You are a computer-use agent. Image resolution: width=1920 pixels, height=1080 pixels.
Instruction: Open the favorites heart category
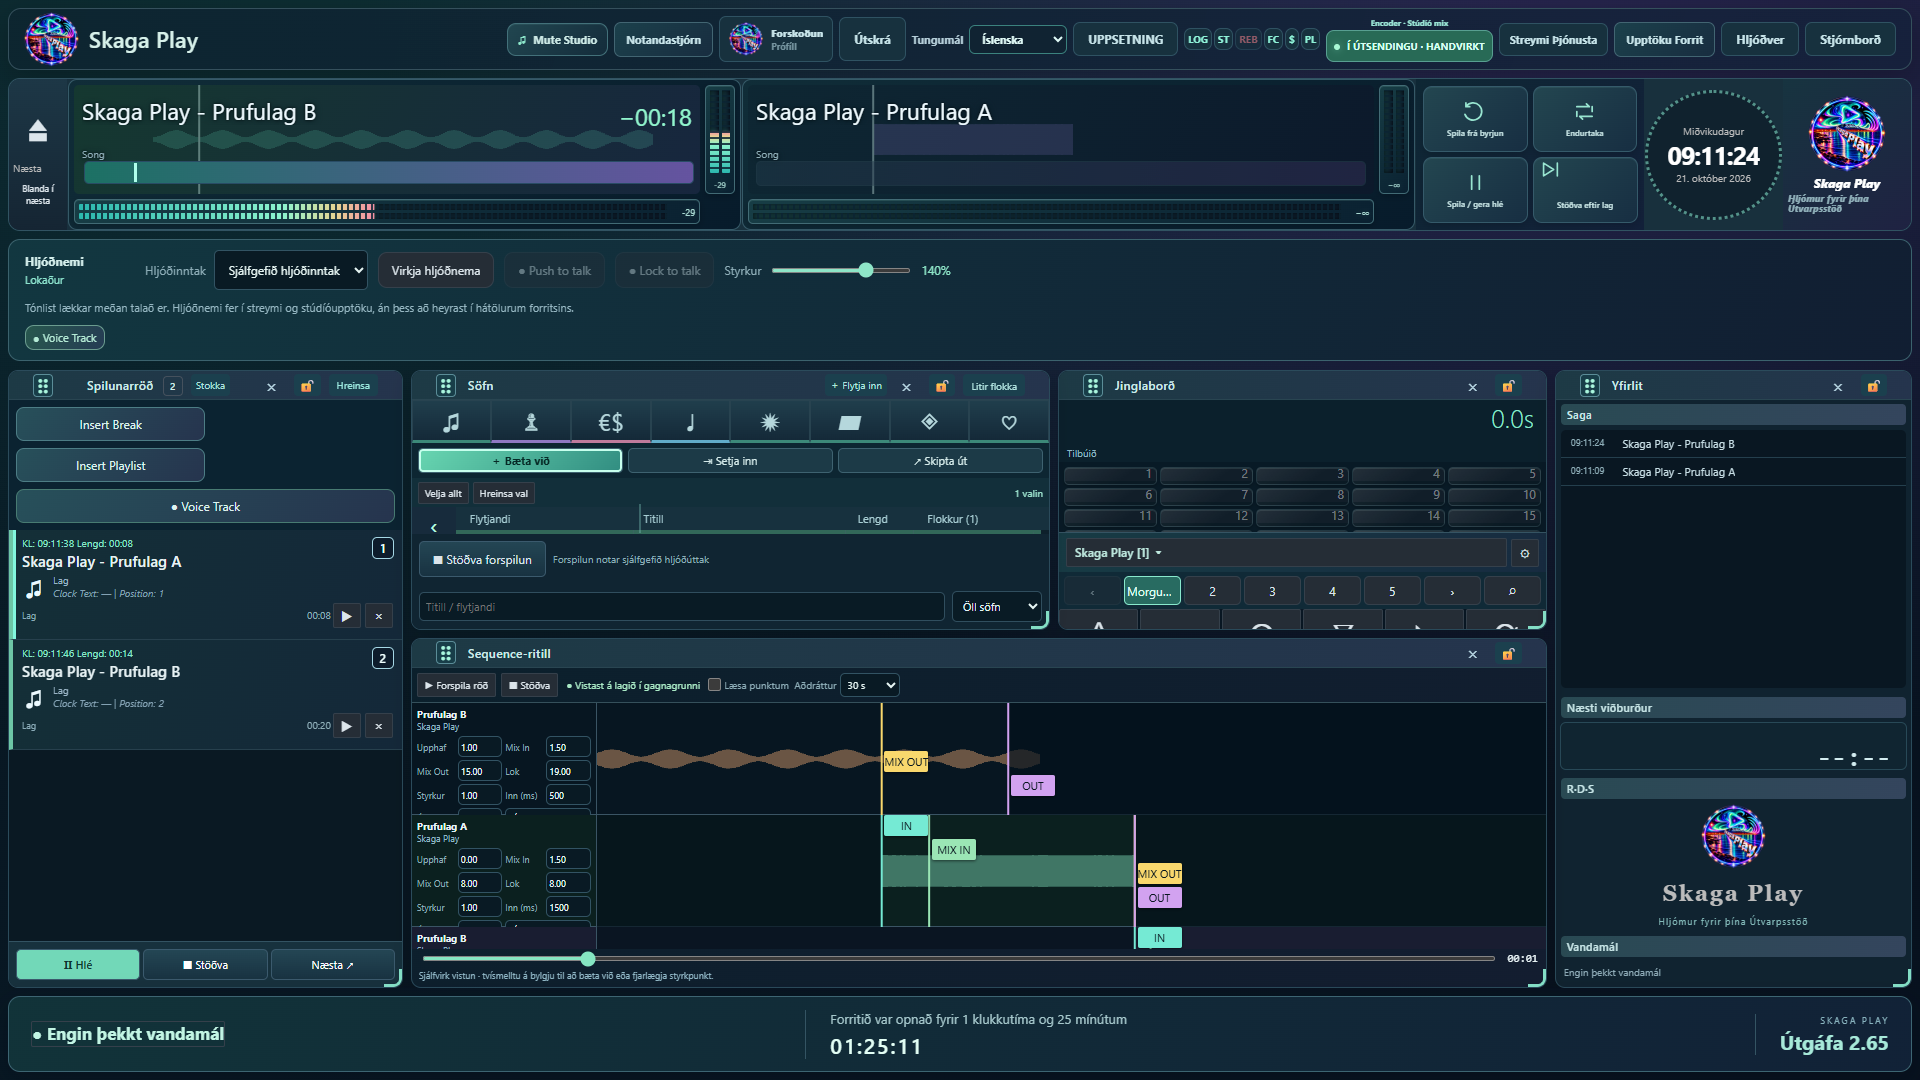pos(1009,422)
